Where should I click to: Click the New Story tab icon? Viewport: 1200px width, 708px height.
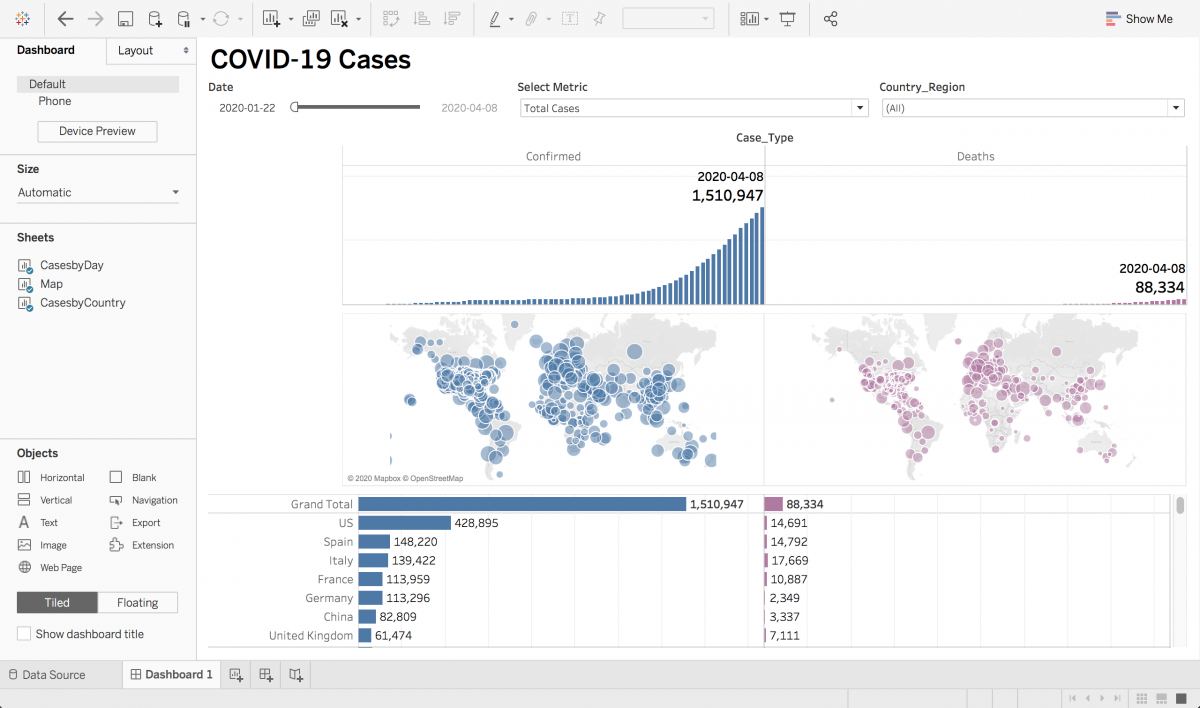click(x=296, y=675)
